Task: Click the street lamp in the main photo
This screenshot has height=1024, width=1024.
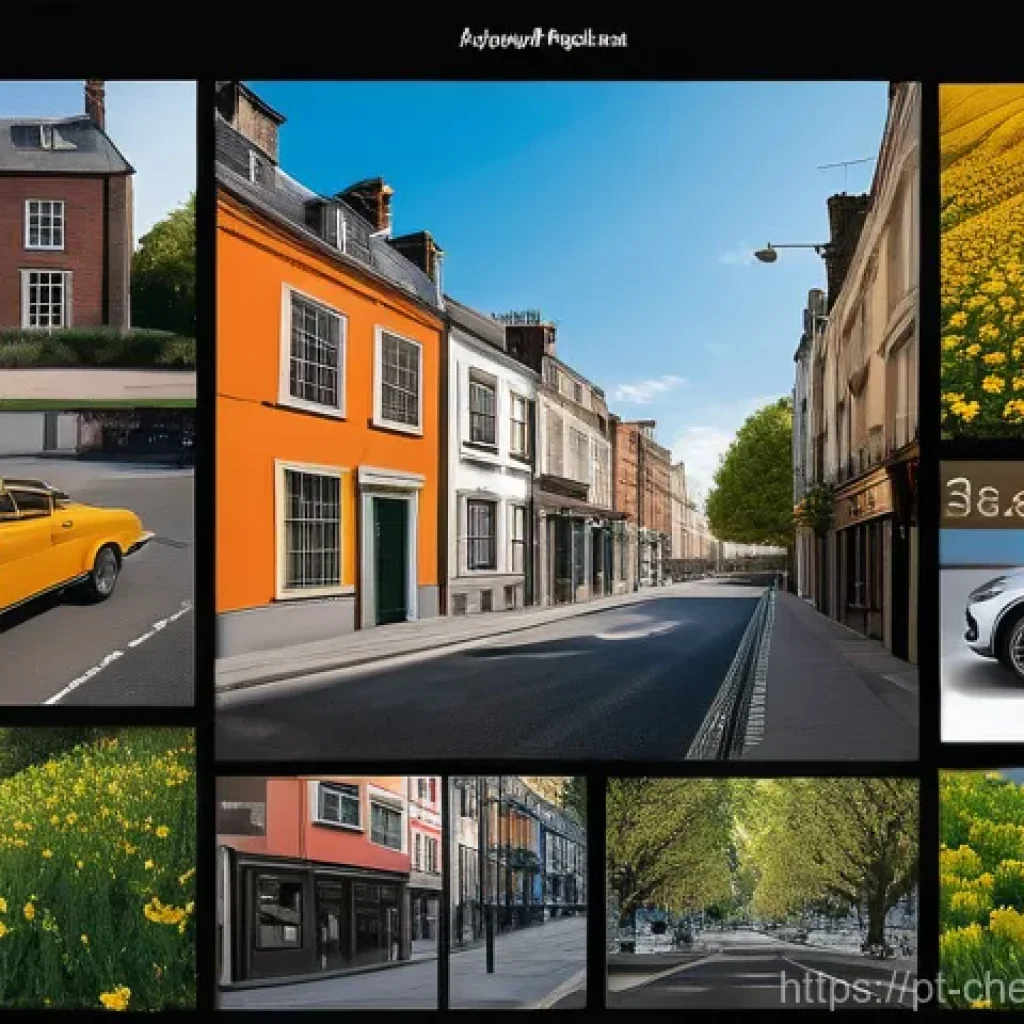Action: tap(767, 254)
